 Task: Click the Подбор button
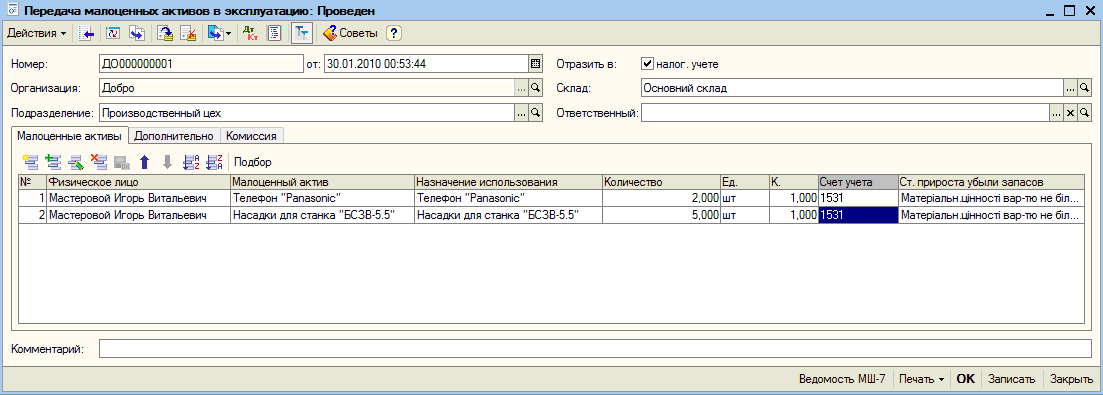253,162
